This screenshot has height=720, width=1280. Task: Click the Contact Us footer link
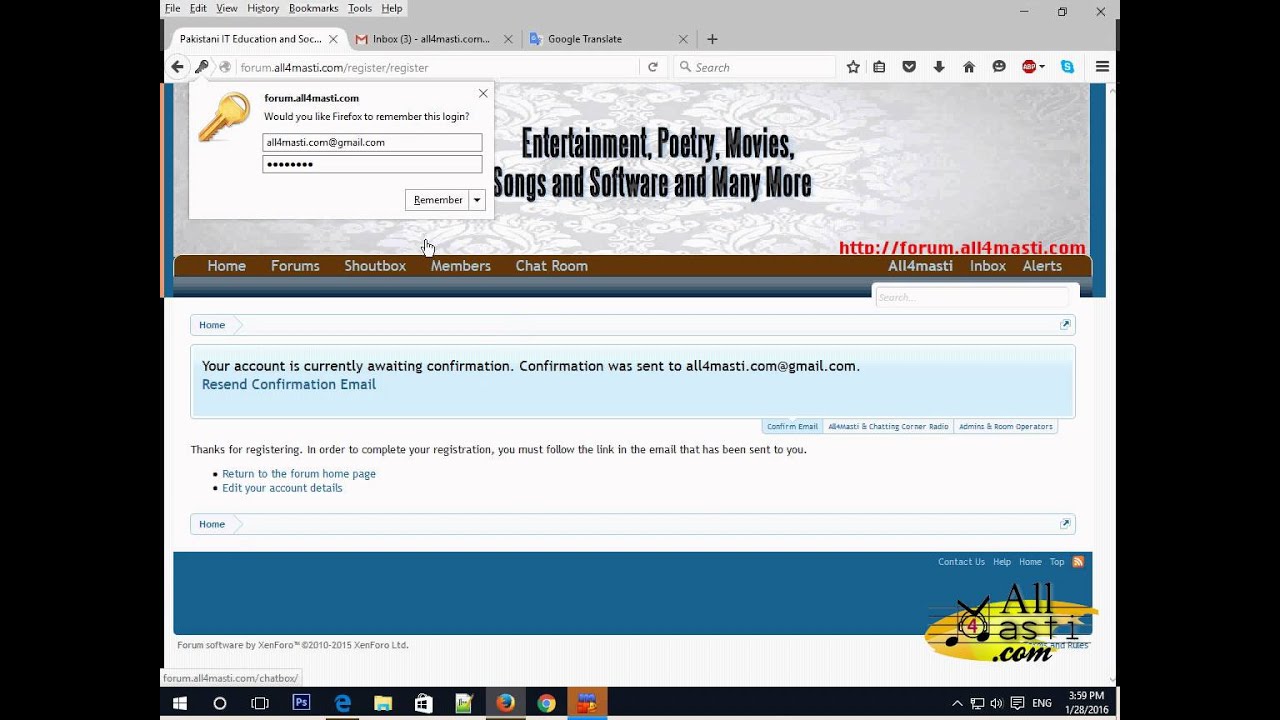pos(961,562)
